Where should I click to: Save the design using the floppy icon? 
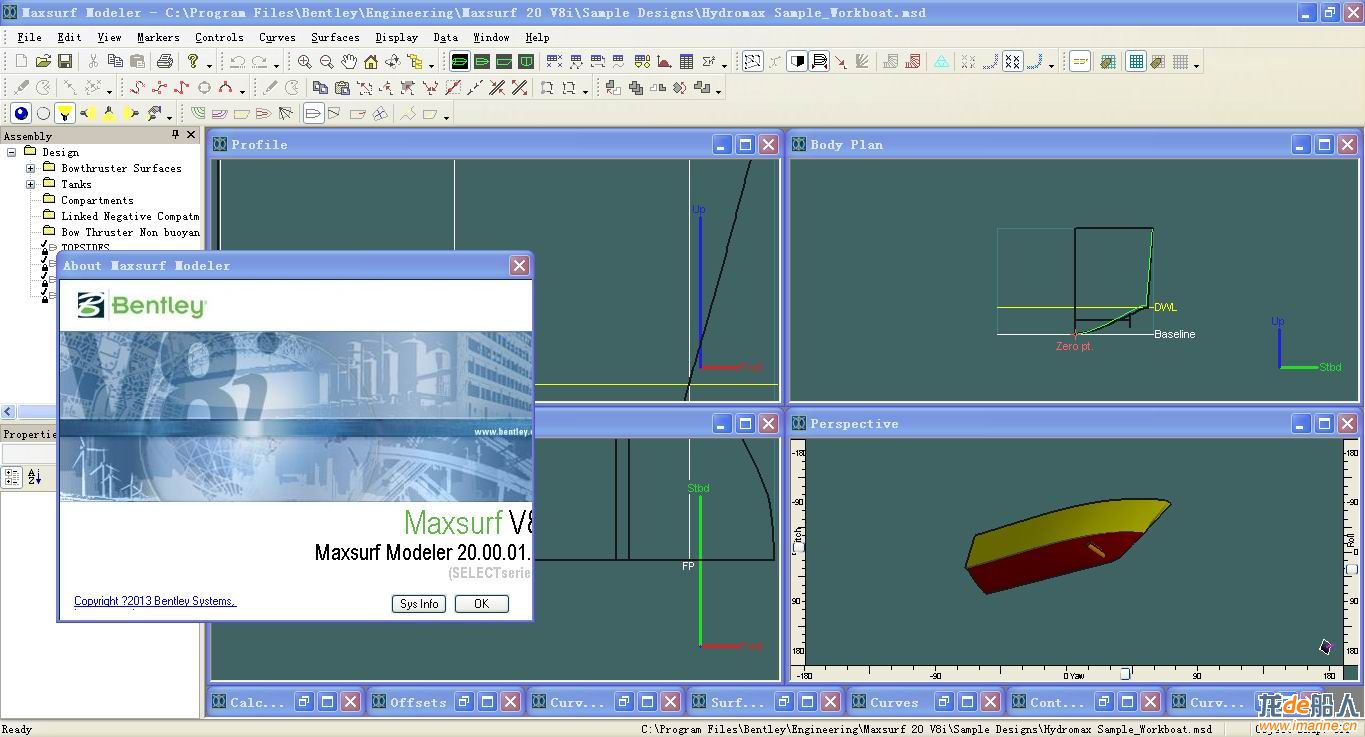tap(65, 62)
